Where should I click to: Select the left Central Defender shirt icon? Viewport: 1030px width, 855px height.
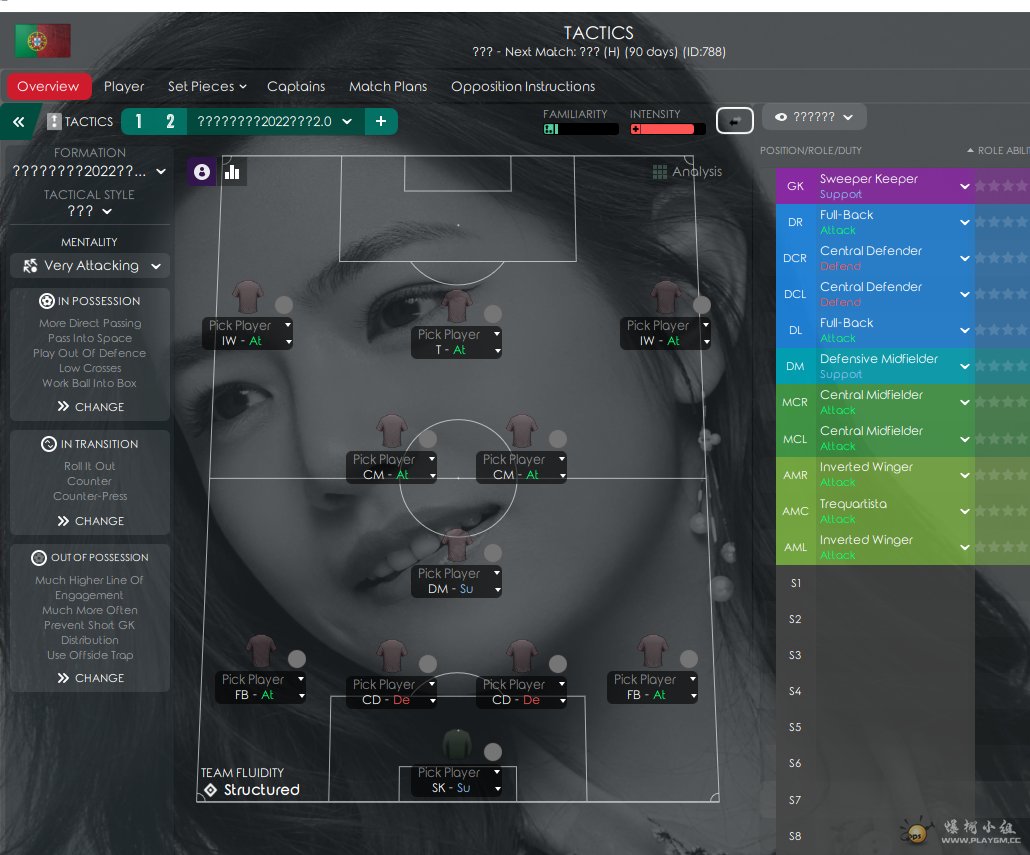392,656
